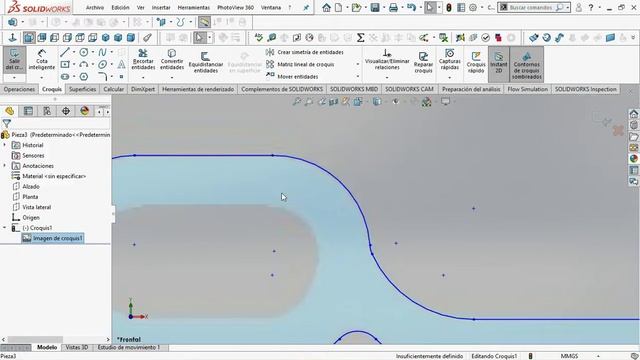Open the DisplayManager tab
This screenshot has height=360, width=640.
(84, 111)
